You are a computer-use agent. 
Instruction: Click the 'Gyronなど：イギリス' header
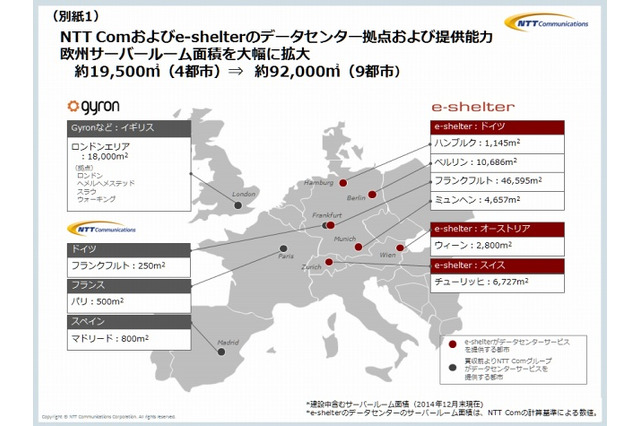coord(129,128)
